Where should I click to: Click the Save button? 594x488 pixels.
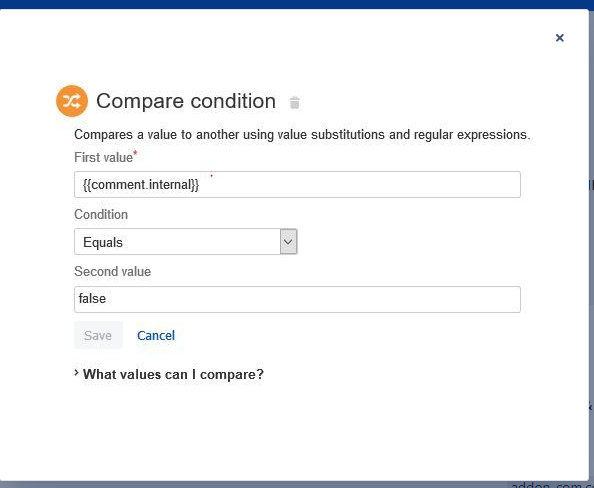[98, 335]
